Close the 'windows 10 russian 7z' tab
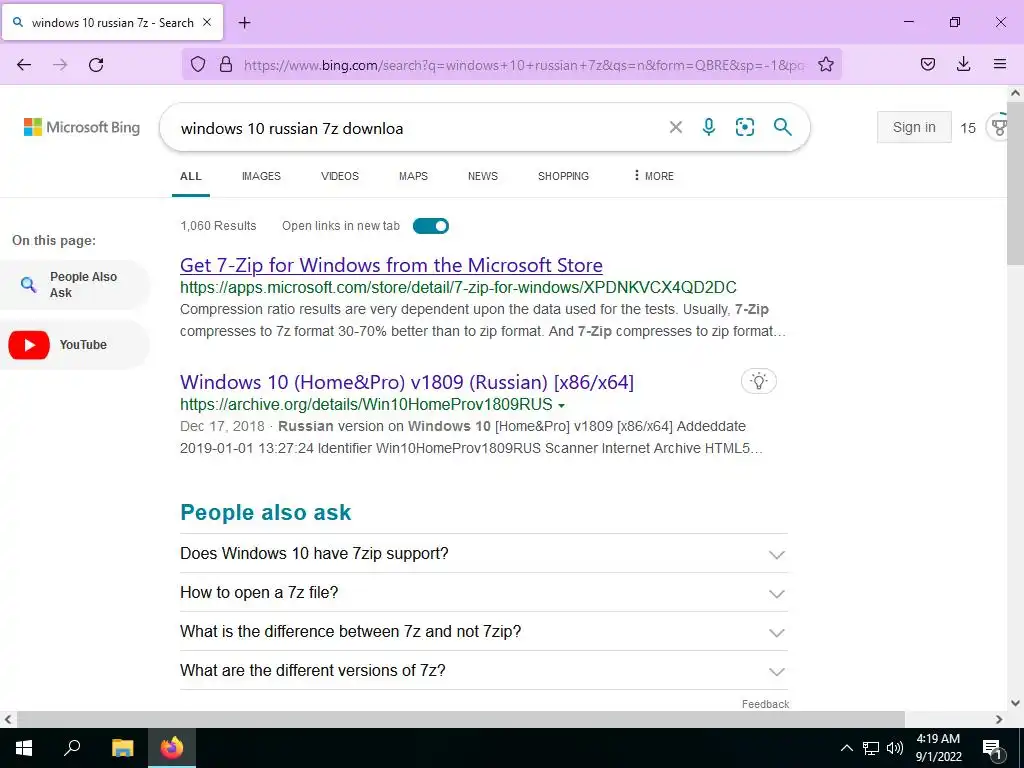 coord(207,22)
